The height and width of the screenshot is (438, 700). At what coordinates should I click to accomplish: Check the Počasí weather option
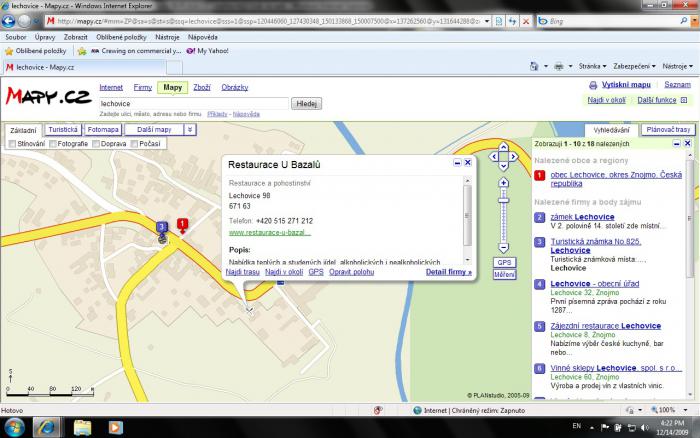click(134, 144)
